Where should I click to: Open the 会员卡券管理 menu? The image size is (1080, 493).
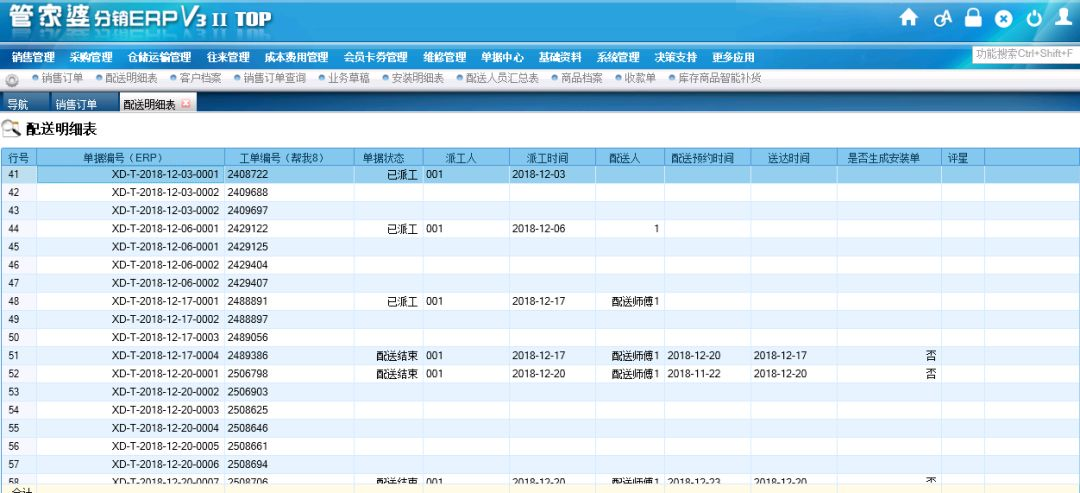(375, 58)
